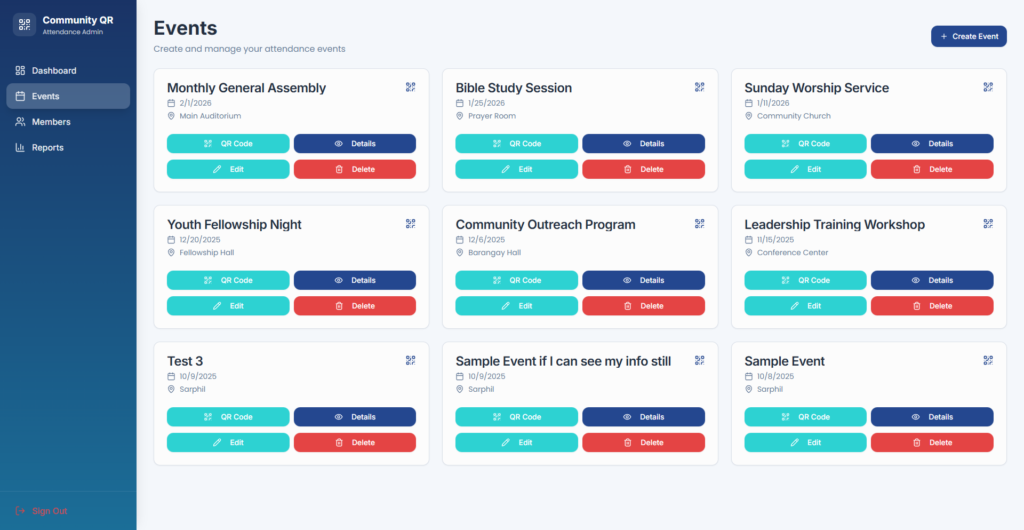Click QR icon on Community Outreach Program card
Viewport: 1024px width, 530px height.
click(x=699, y=224)
